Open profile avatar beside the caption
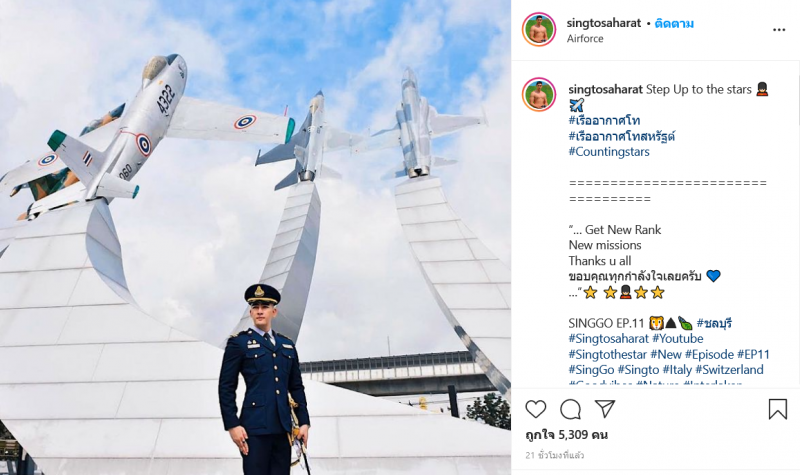This screenshot has width=800, height=475. 539,95
